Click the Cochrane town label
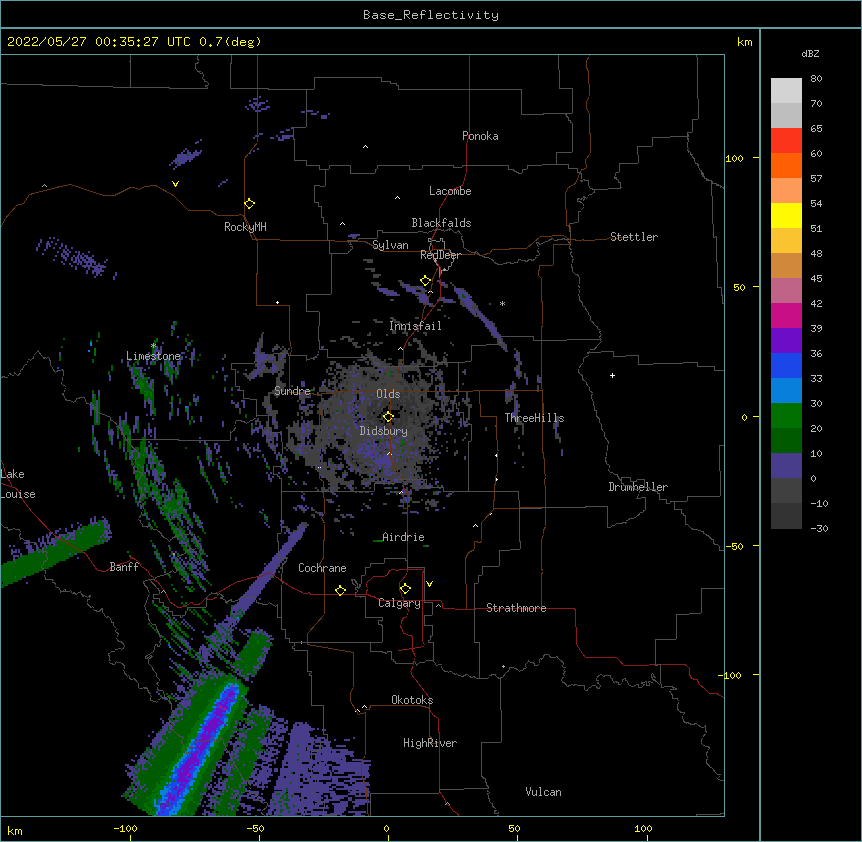Viewport: 862px width, 842px height. coord(322,568)
